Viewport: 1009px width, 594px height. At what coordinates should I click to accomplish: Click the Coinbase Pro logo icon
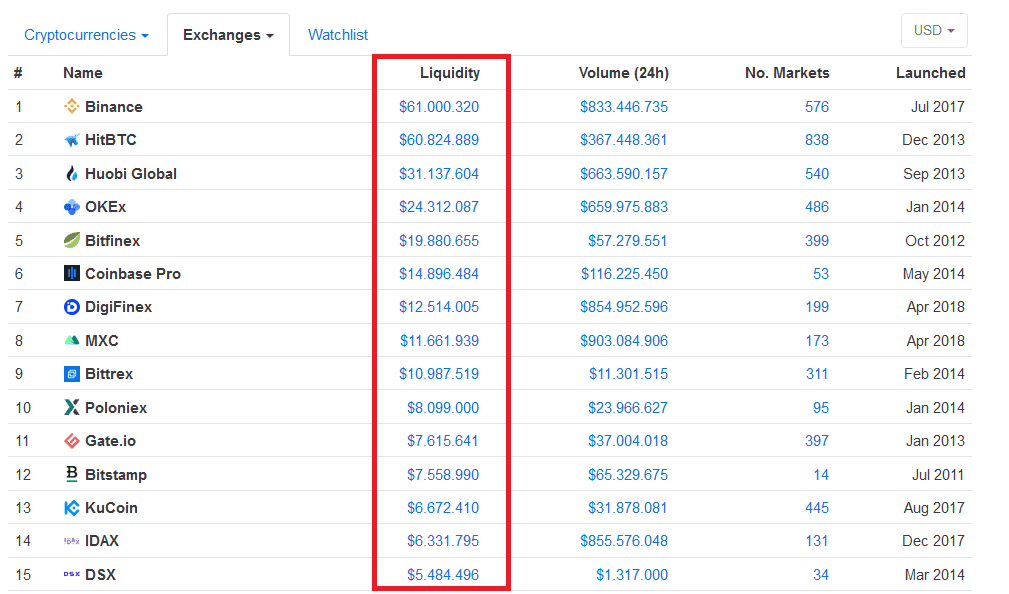[x=71, y=274]
